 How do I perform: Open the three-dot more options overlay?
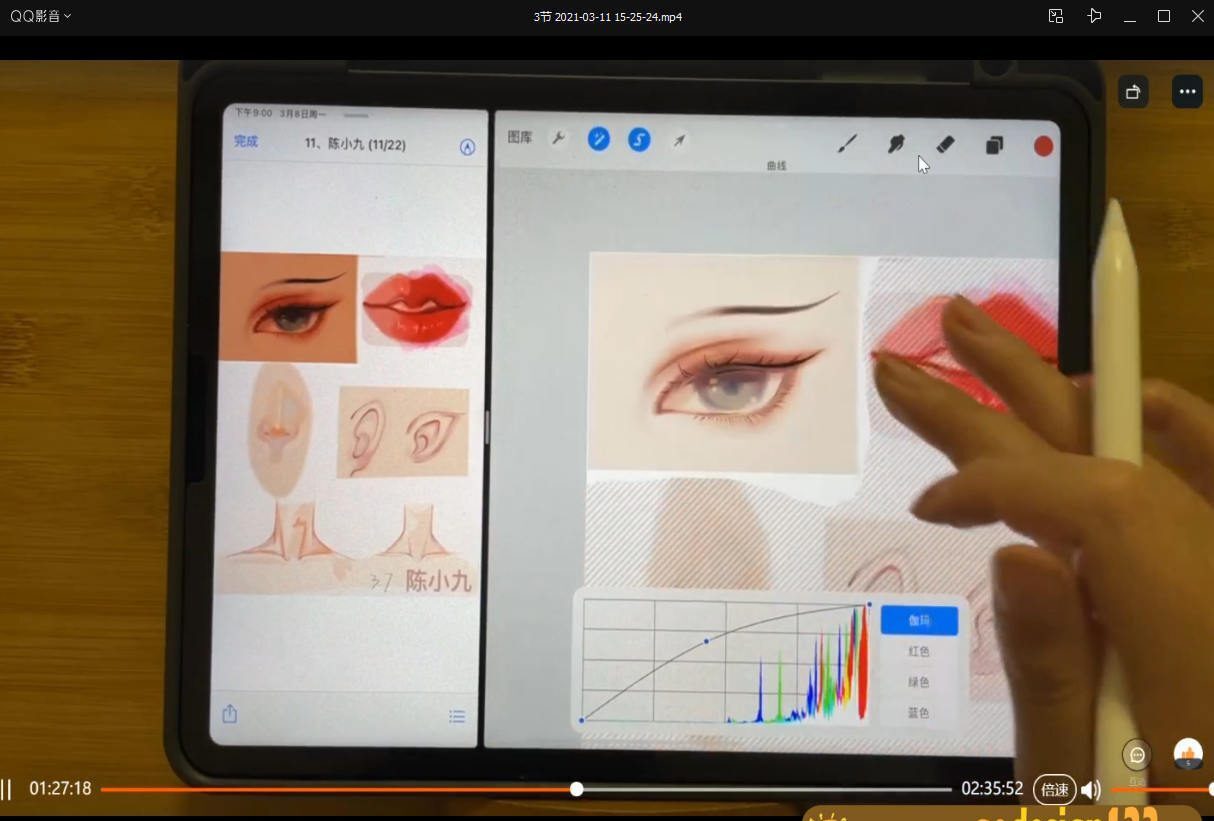1187,92
